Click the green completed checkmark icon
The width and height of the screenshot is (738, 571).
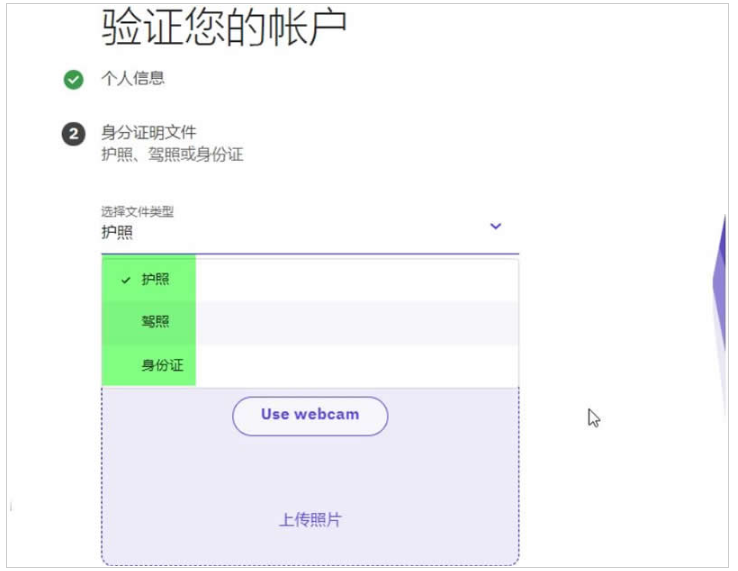coord(73,80)
